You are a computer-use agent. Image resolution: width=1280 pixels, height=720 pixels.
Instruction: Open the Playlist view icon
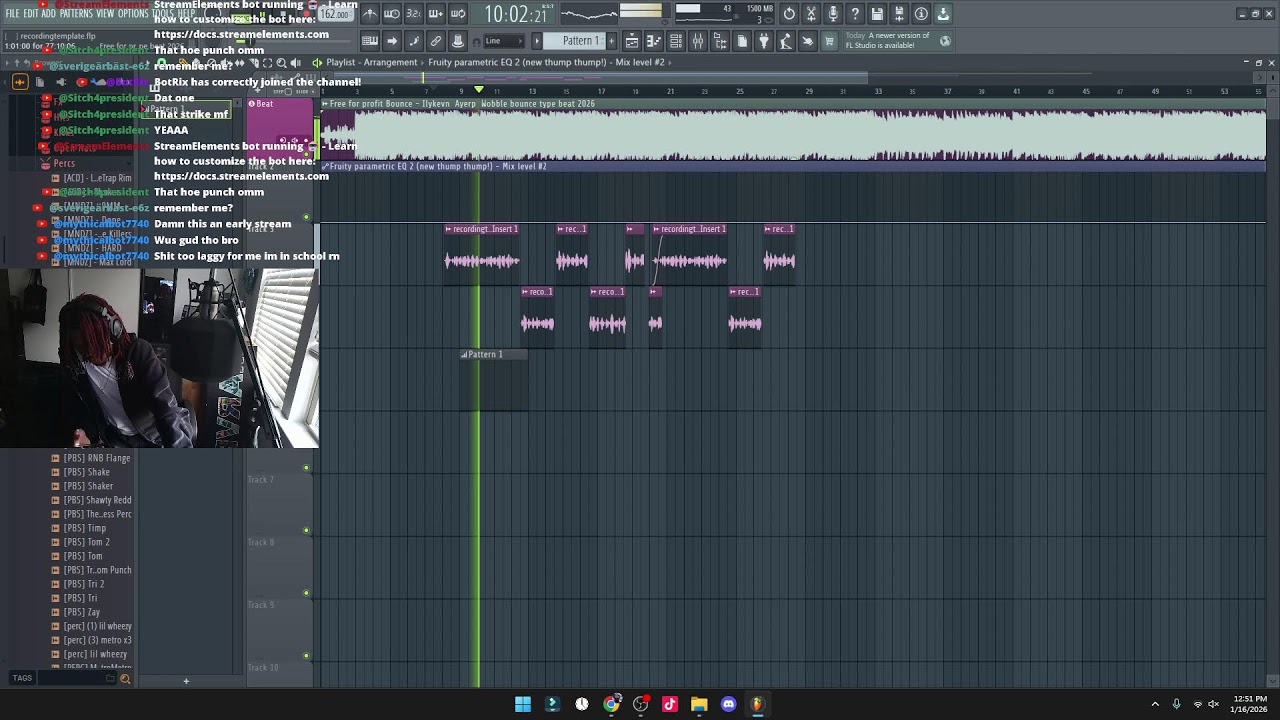(632, 41)
